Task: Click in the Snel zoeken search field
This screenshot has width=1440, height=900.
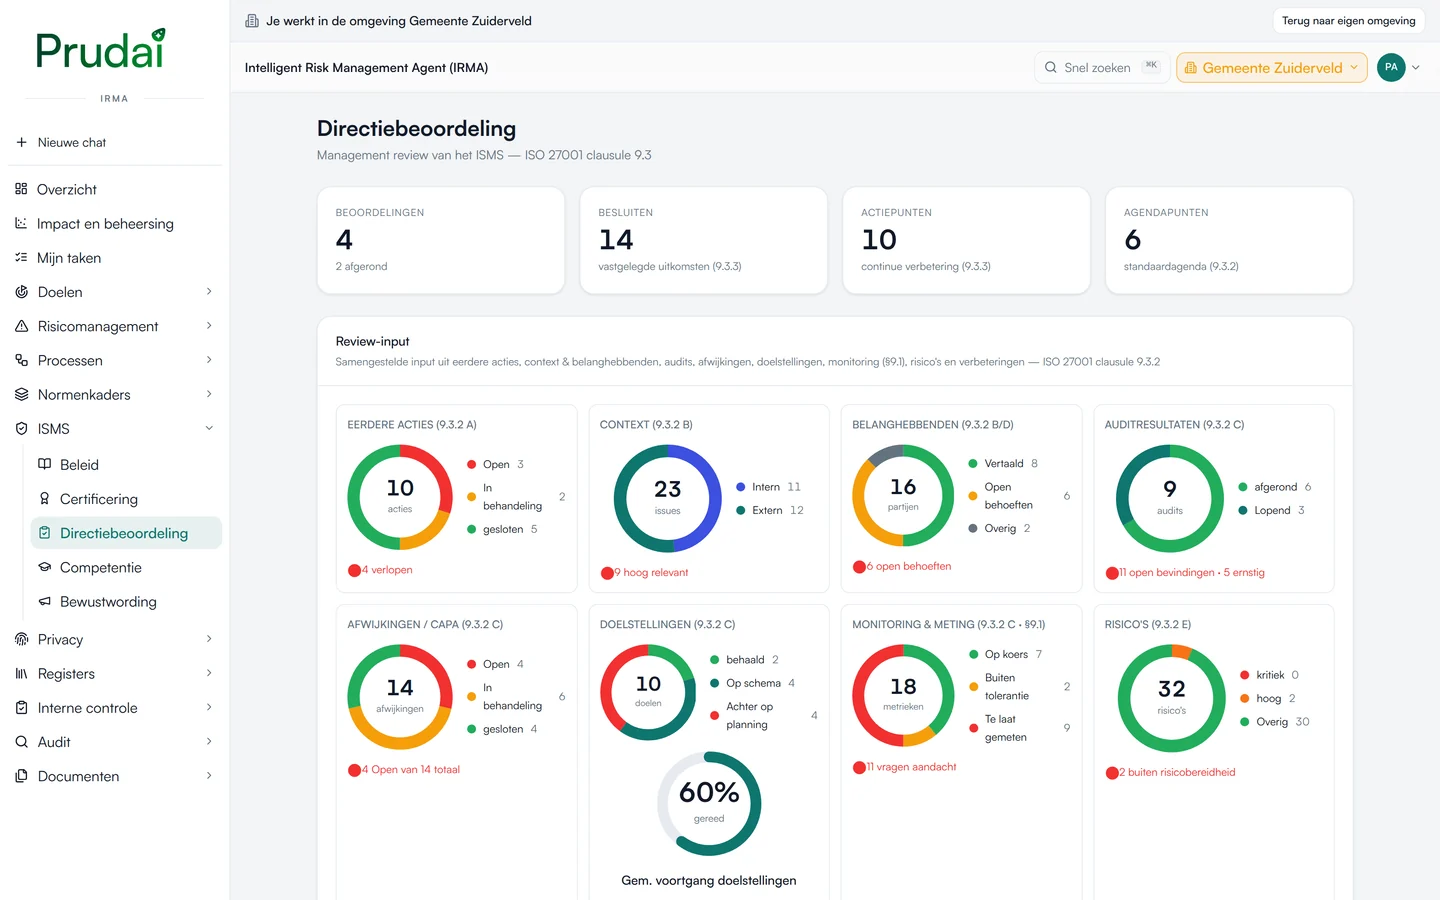Action: click(x=1101, y=67)
